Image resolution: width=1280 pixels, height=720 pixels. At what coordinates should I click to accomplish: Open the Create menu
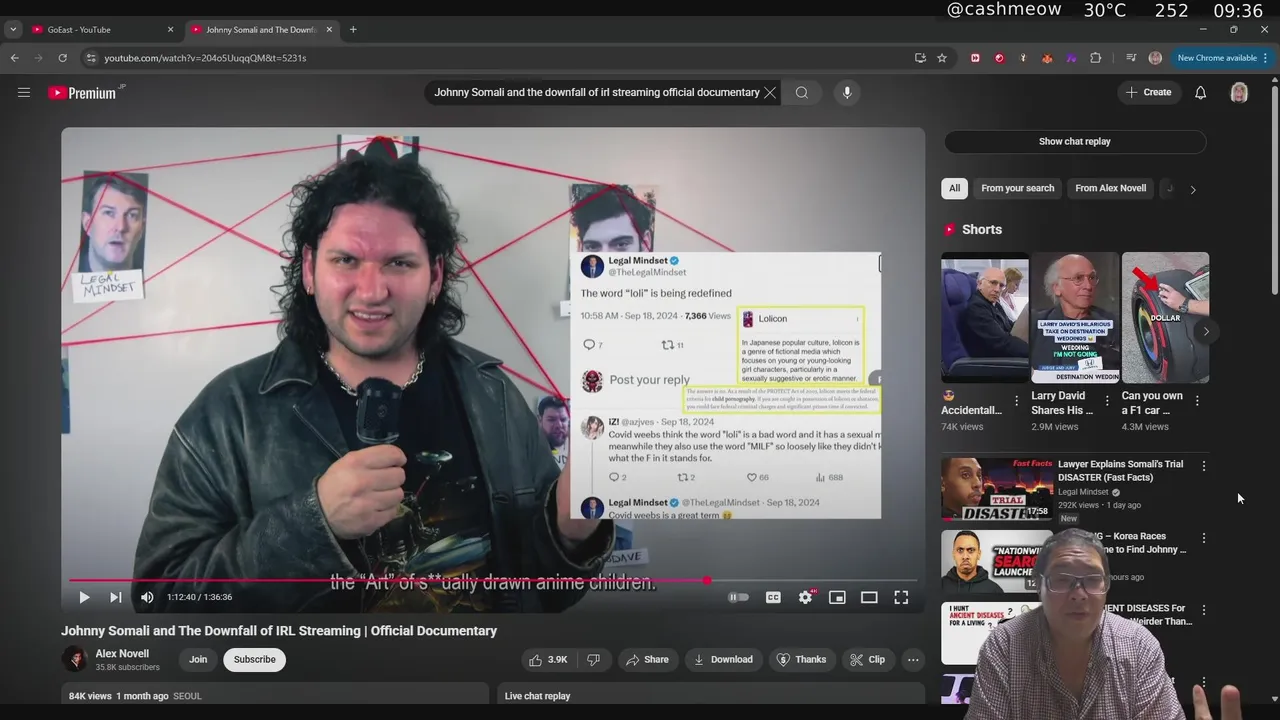[x=1148, y=92]
